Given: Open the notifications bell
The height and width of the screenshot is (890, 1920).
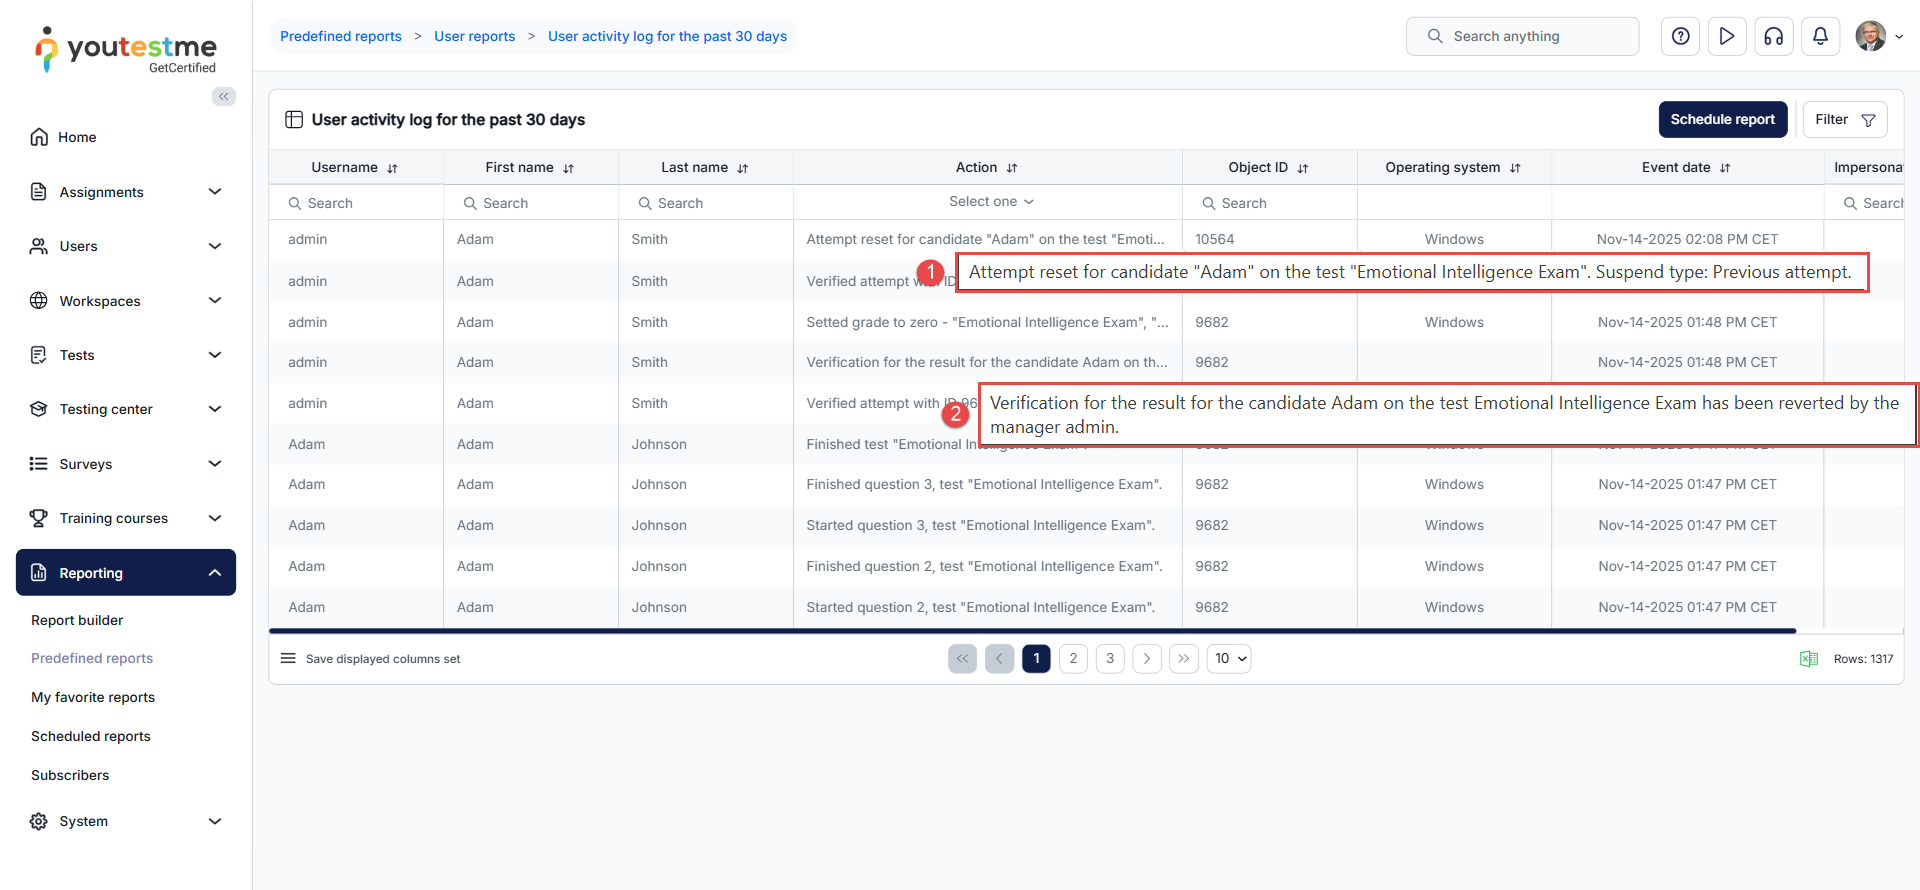Looking at the screenshot, I should coord(1820,36).
